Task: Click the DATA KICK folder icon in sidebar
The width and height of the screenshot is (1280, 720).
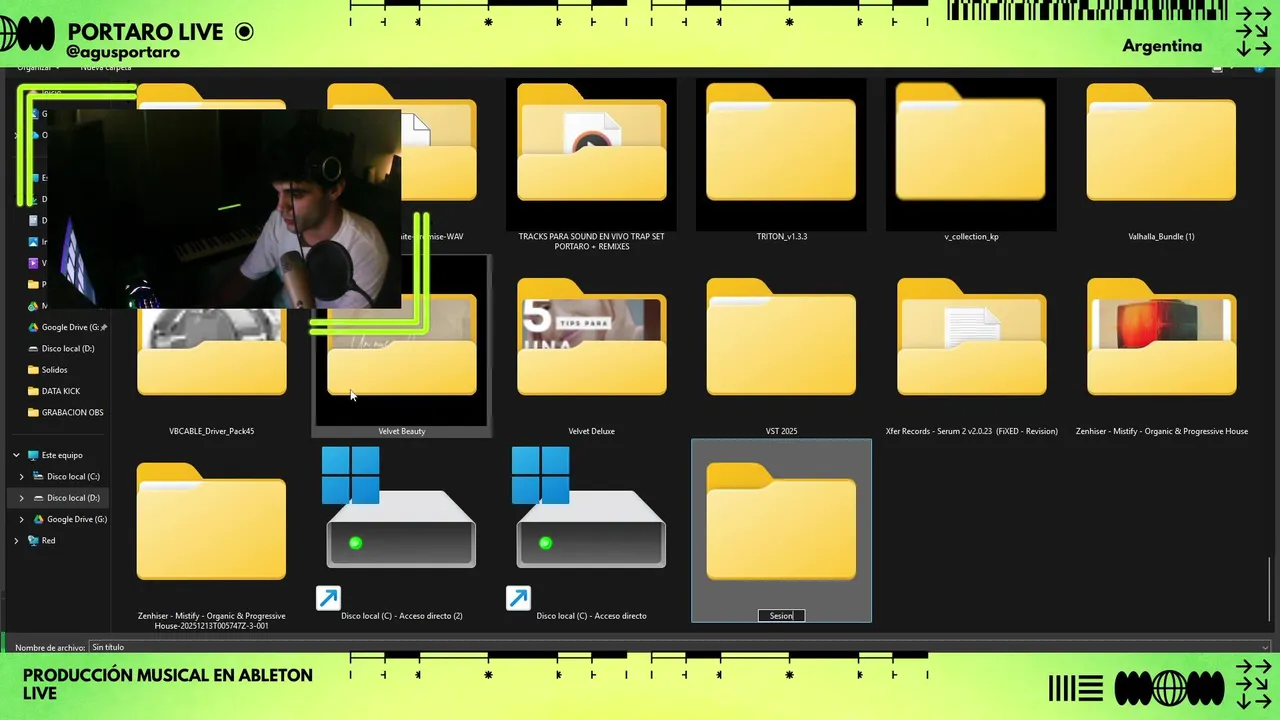Action: 33,391
